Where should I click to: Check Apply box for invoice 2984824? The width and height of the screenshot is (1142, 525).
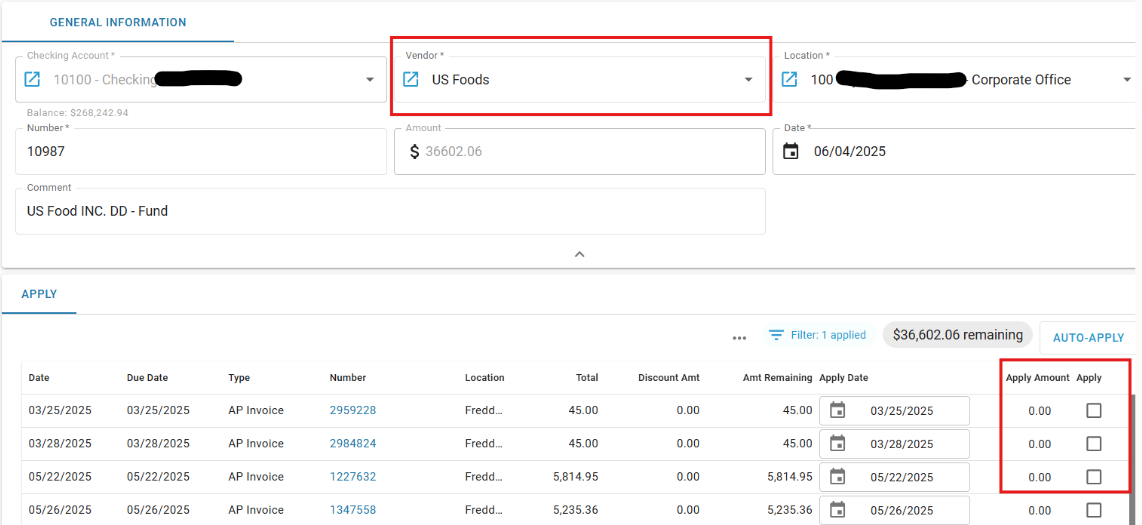point(1093,443)
